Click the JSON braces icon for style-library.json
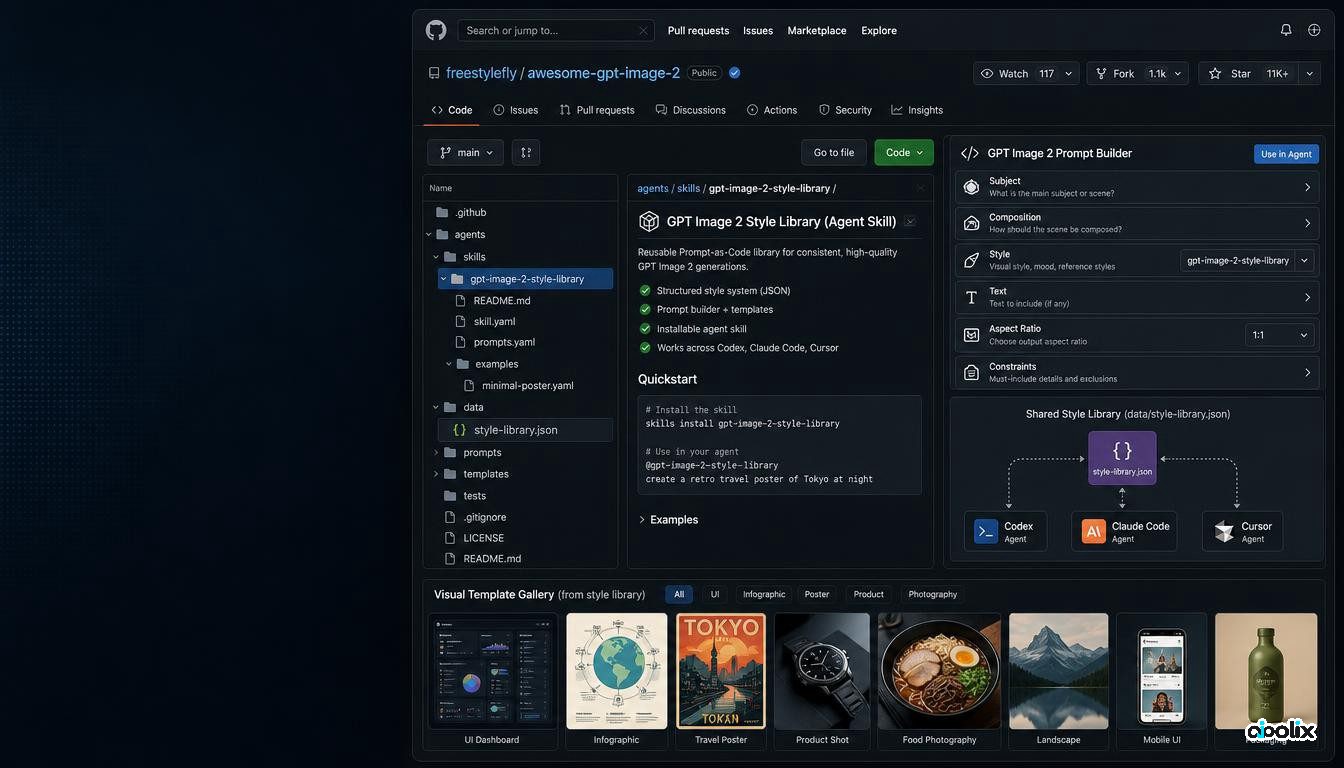 (x=459, y=430)
